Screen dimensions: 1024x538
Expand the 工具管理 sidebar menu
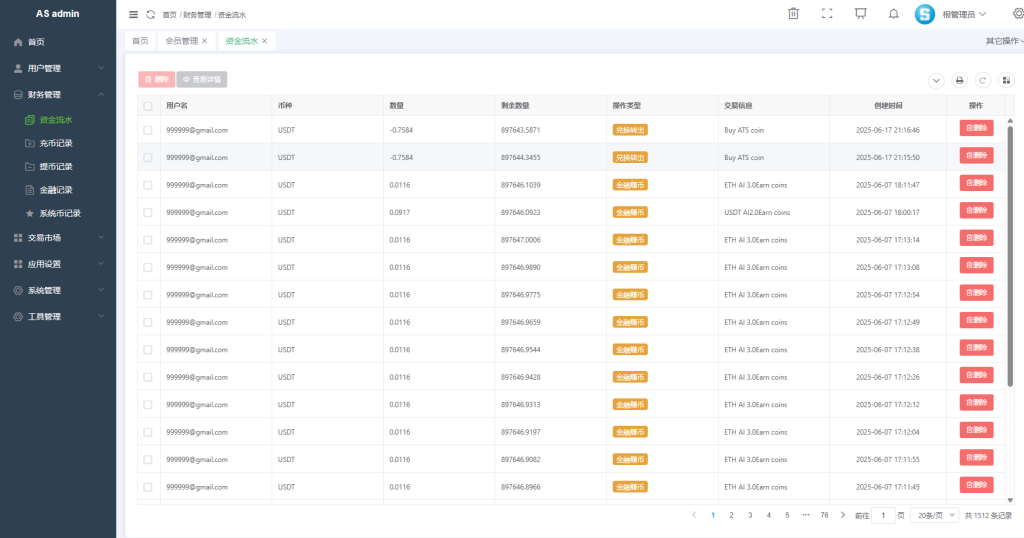(x=58, y=316)
